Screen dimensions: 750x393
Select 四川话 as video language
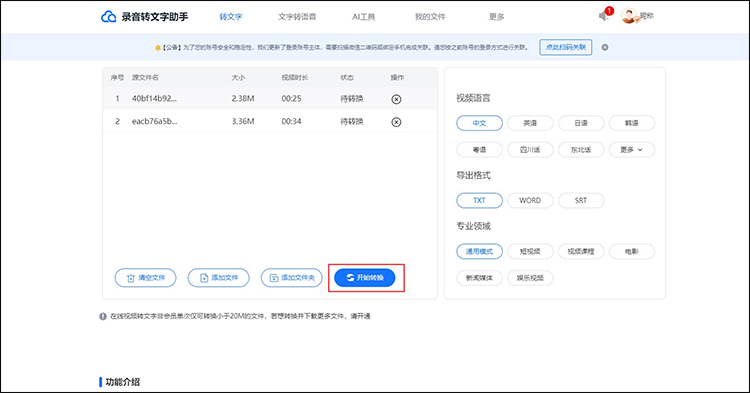[530, 150]
